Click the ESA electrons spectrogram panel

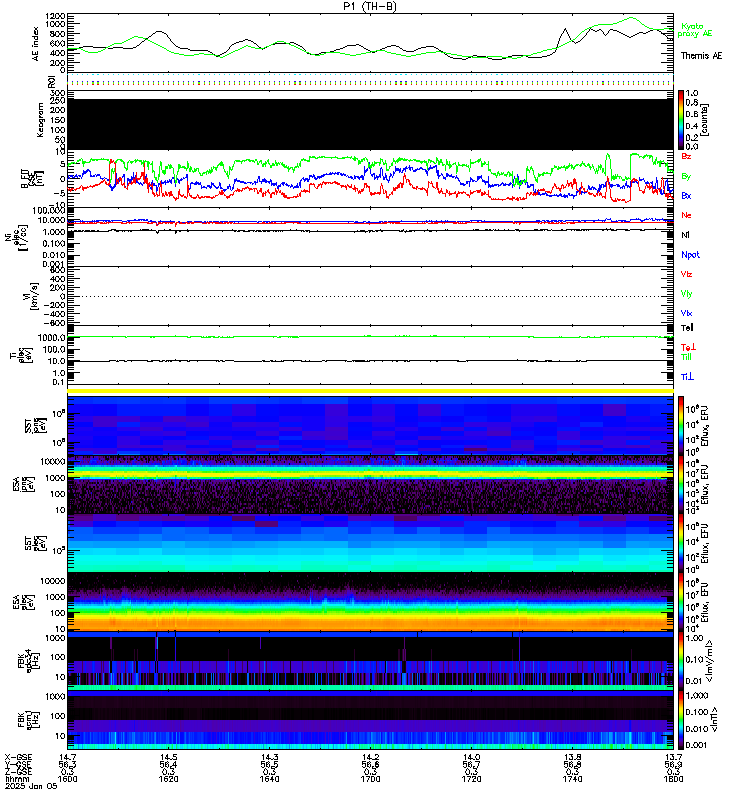point(370,602)
